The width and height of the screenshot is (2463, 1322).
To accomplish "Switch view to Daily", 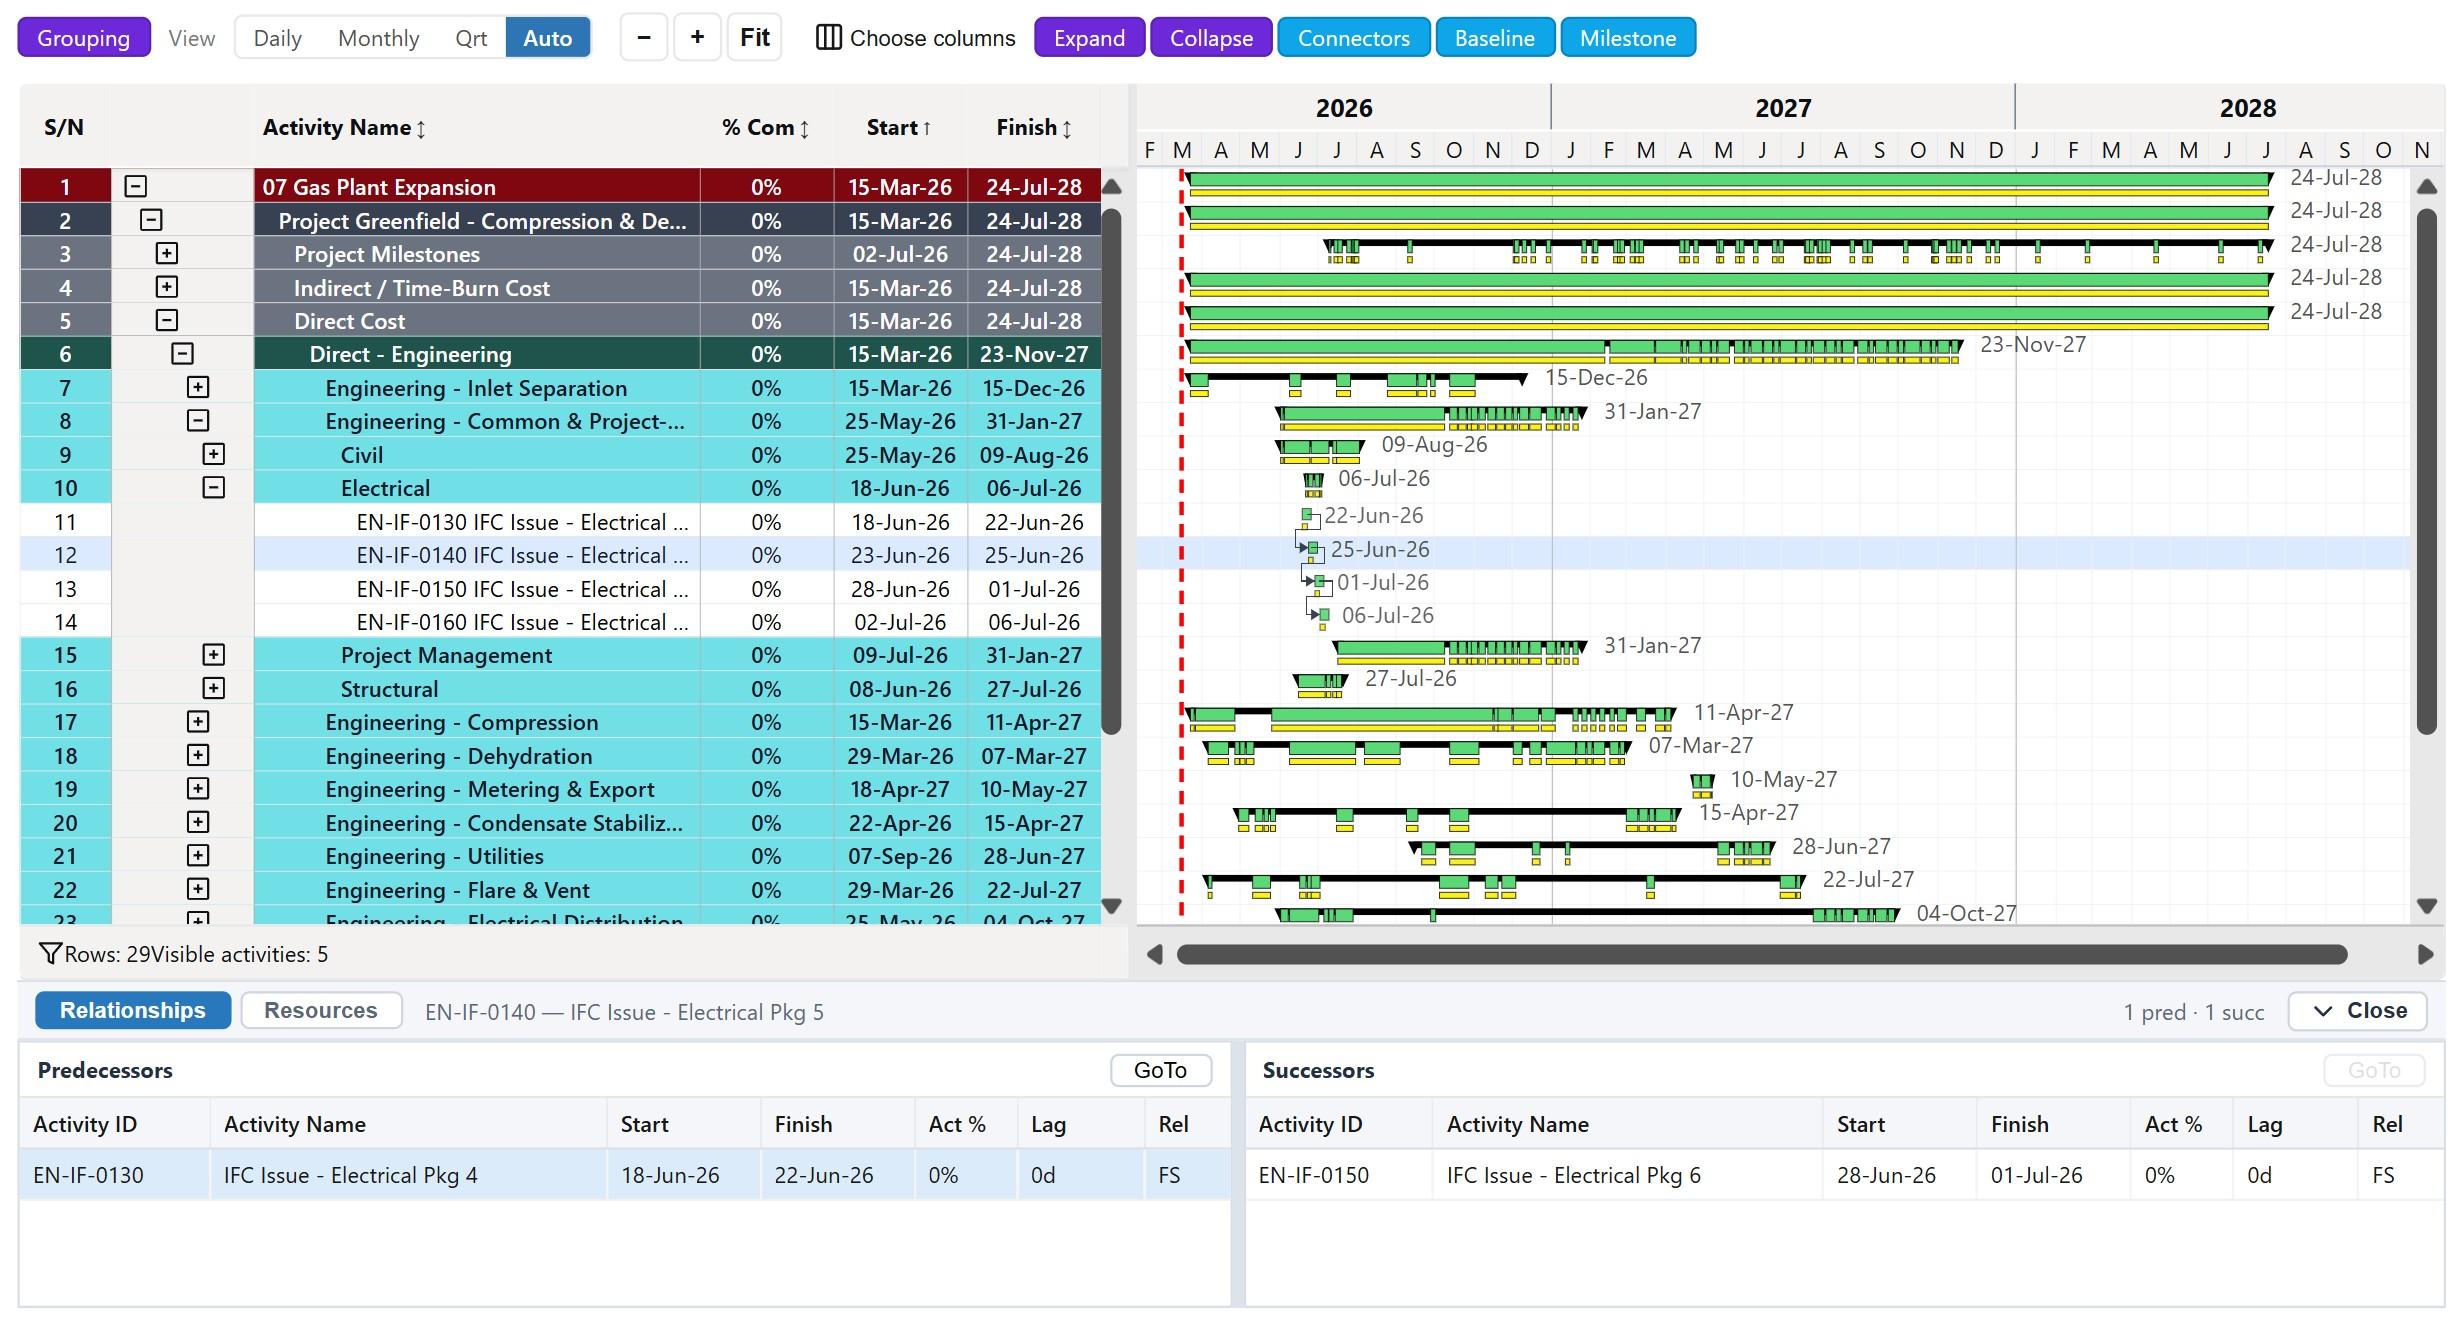I will point(277,38).
